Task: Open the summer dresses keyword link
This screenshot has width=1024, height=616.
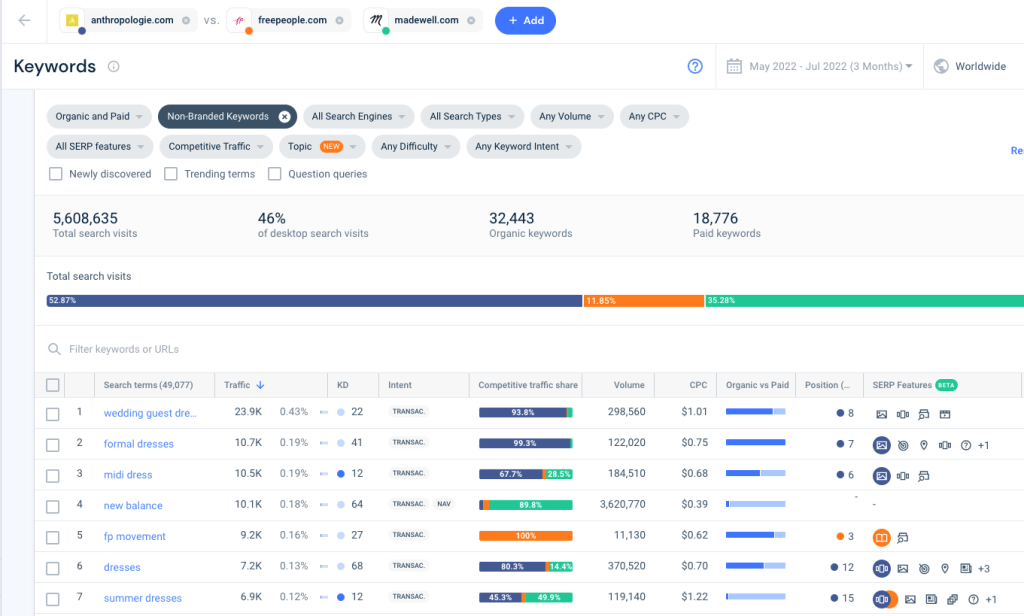Action: pyautogui.click(x=142, y=598)
